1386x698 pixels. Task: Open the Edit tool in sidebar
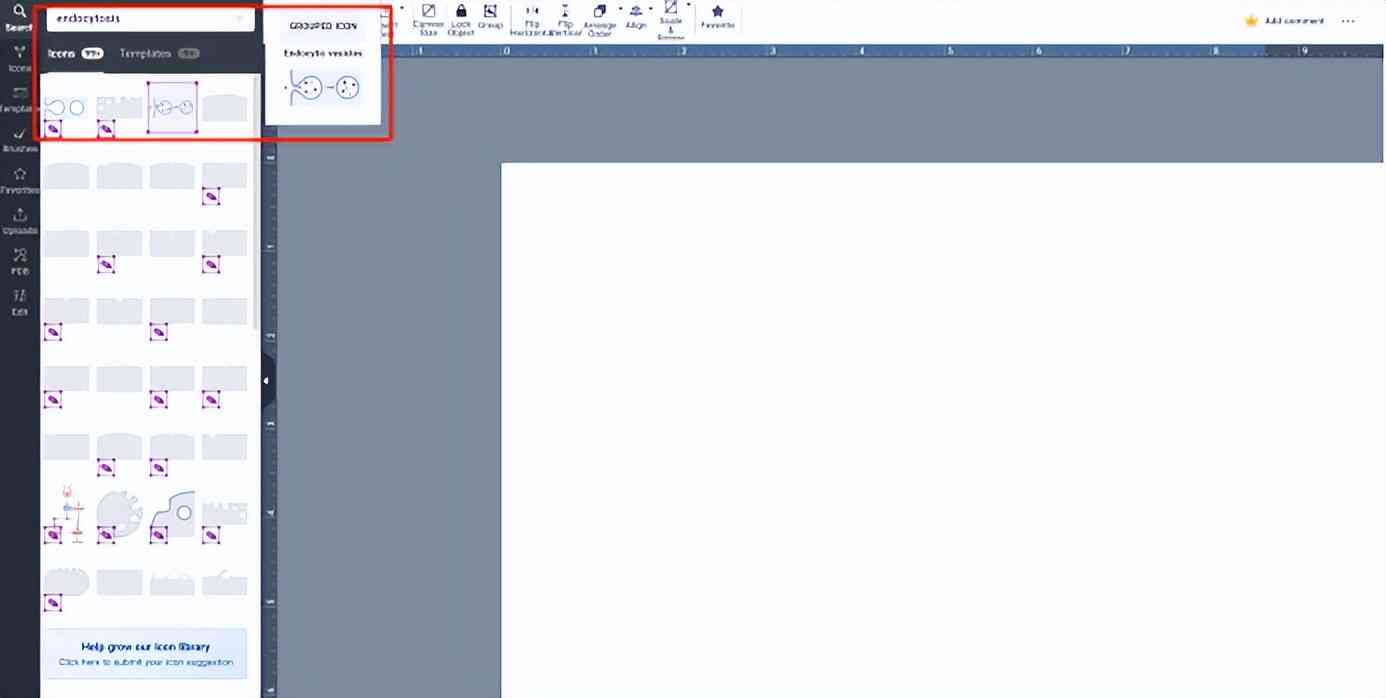pyautogui.click(x=19, y=302)
